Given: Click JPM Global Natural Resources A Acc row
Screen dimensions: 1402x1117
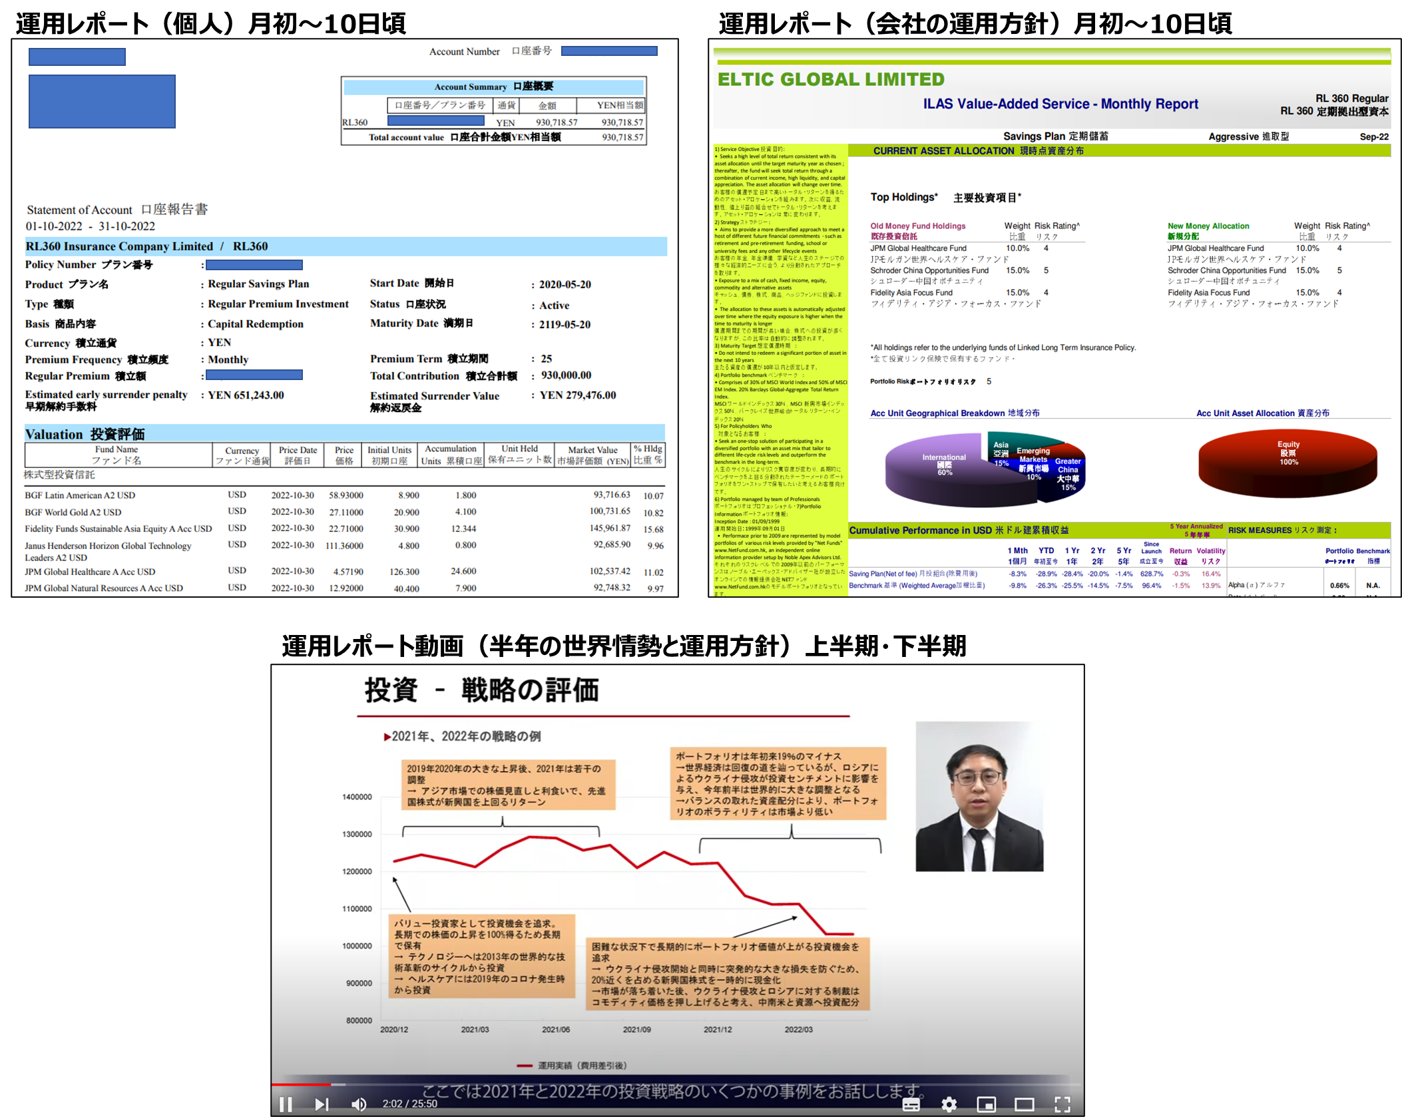Looking at the screenshot, I should point(344,588).
